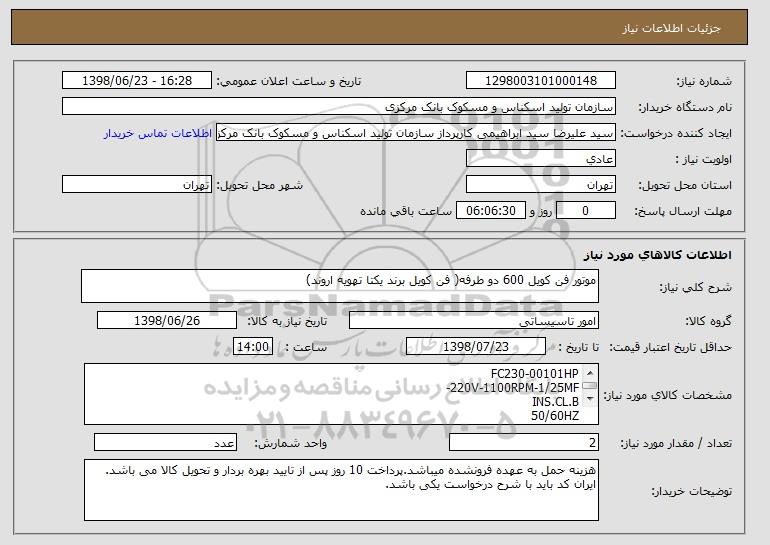Click the جزئیات اطلاعات نیاز header title
770x545 pixels.
click(x=671, y=28)
